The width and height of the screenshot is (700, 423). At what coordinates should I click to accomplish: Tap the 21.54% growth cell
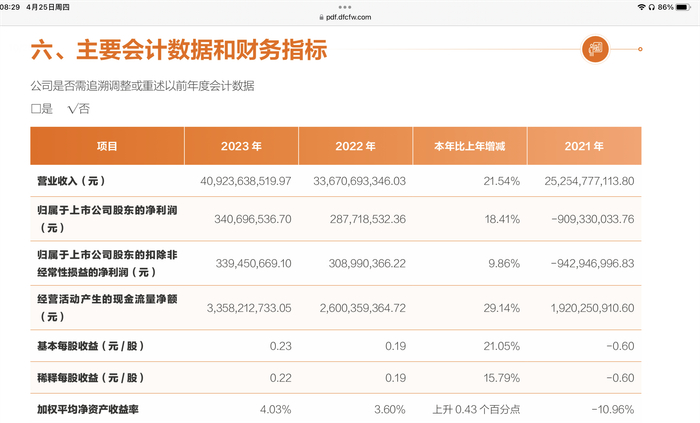click(501, 181)
